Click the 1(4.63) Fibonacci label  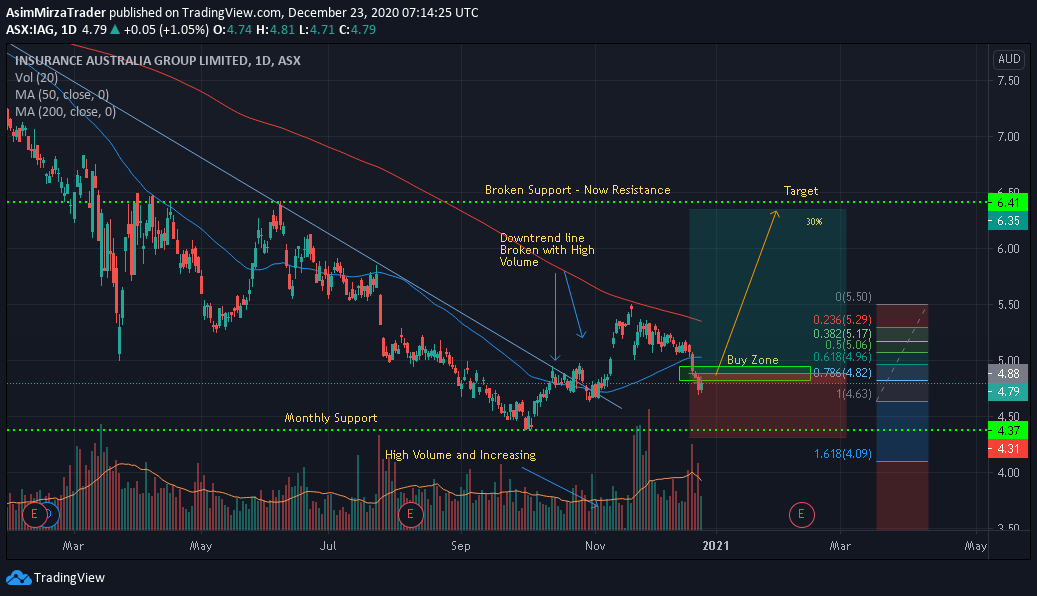point(854,394)
